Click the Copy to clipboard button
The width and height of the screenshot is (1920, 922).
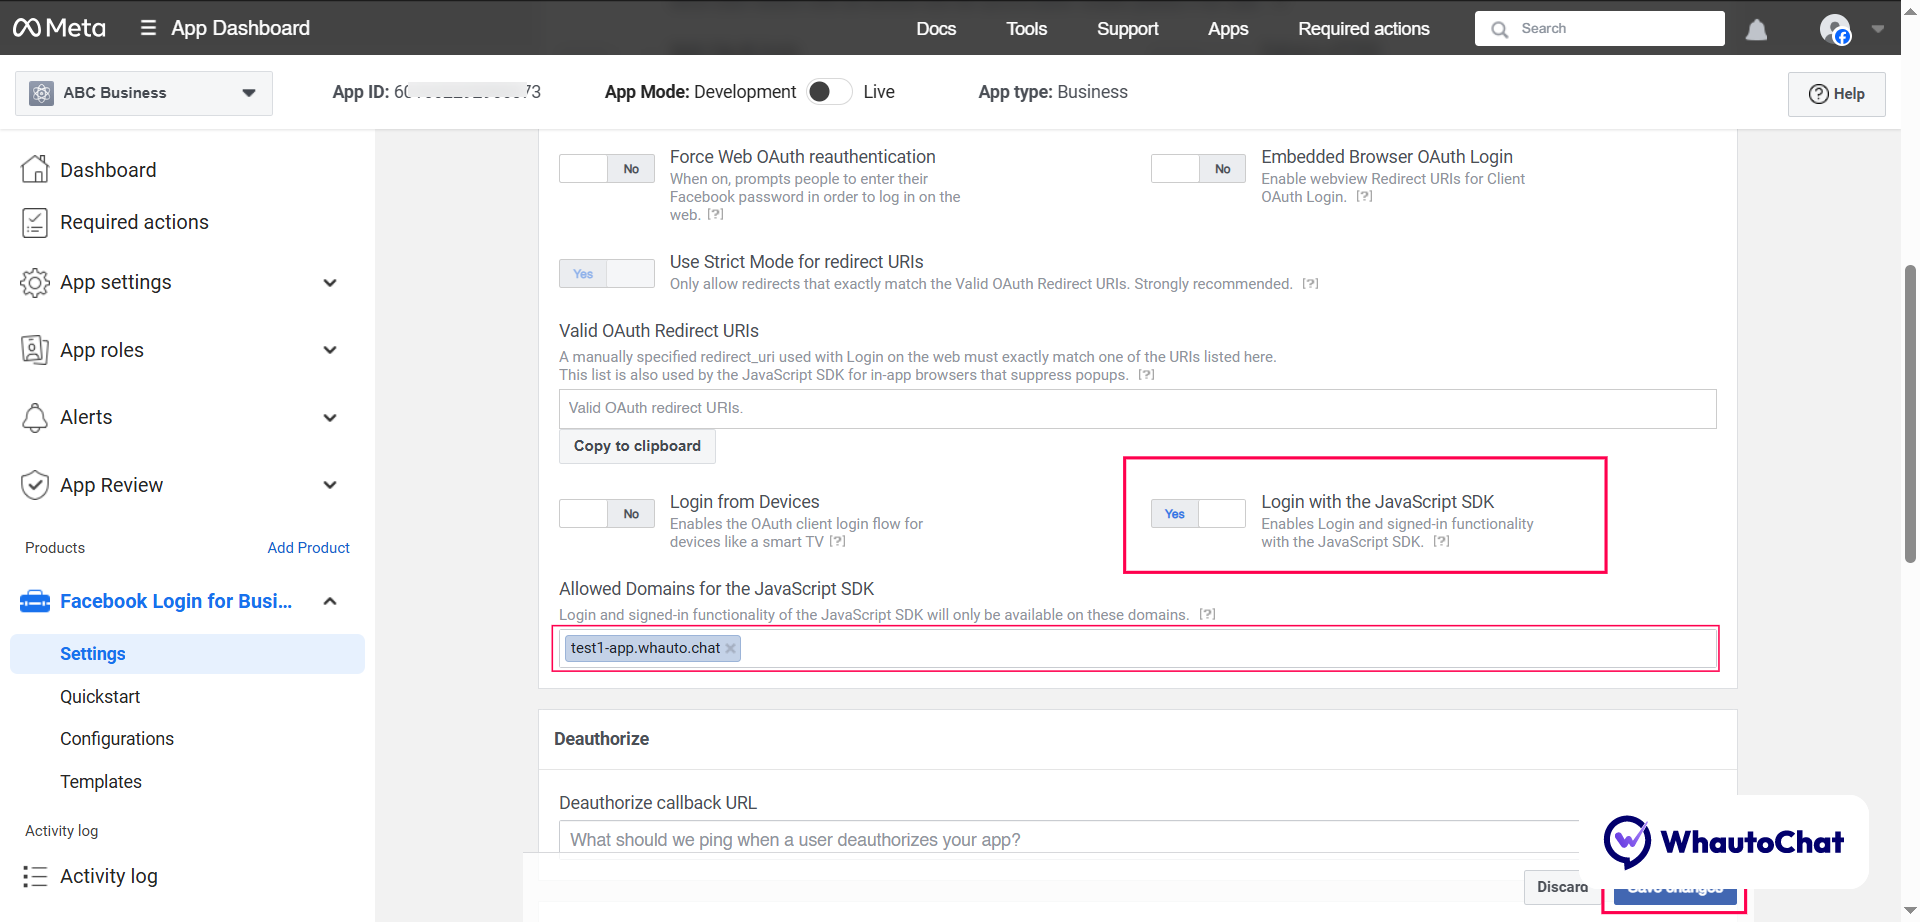tap(637, 446)
